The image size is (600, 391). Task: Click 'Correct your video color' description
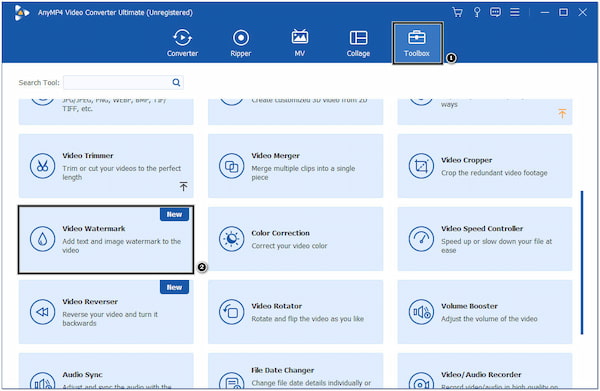(289, 246)
